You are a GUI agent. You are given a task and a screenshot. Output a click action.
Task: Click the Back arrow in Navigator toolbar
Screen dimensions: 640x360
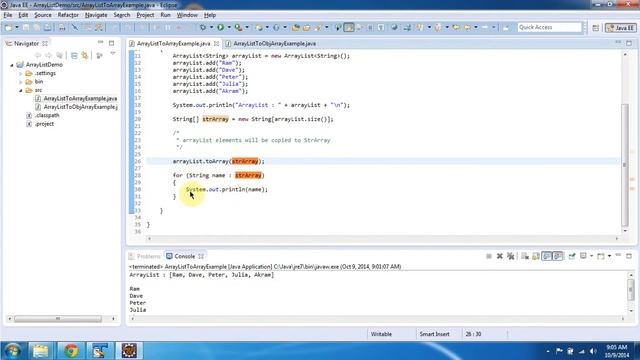[x=38, y=56]
